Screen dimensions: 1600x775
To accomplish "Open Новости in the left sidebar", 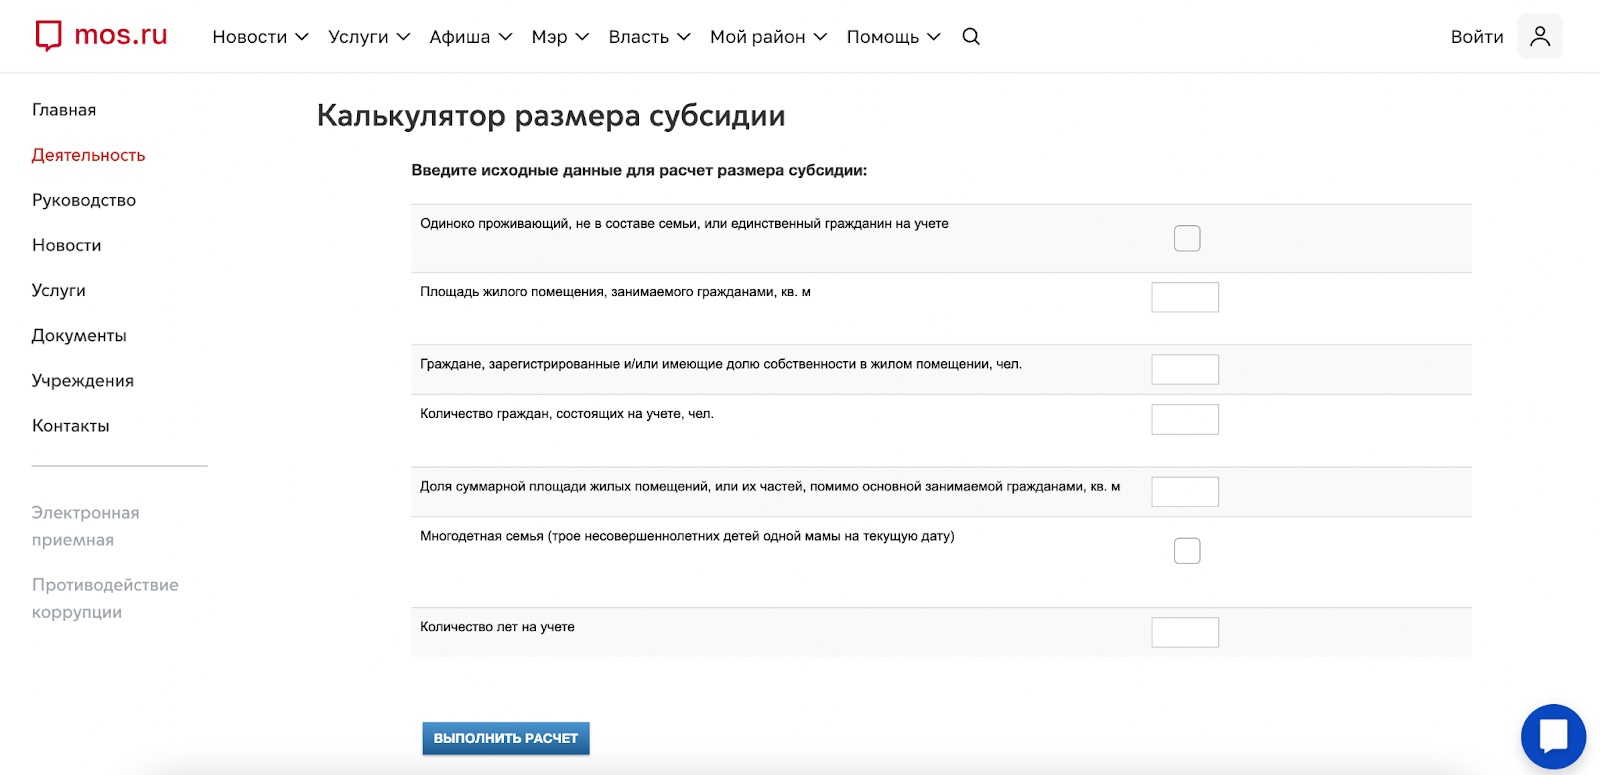I will tap(66, 245).
